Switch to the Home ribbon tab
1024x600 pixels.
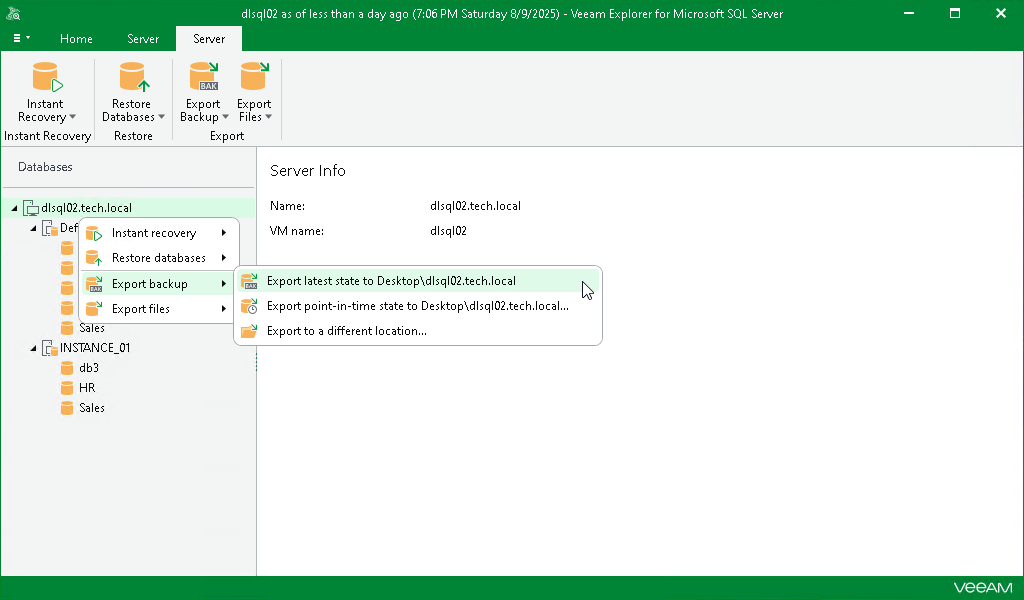coord(76,39)
